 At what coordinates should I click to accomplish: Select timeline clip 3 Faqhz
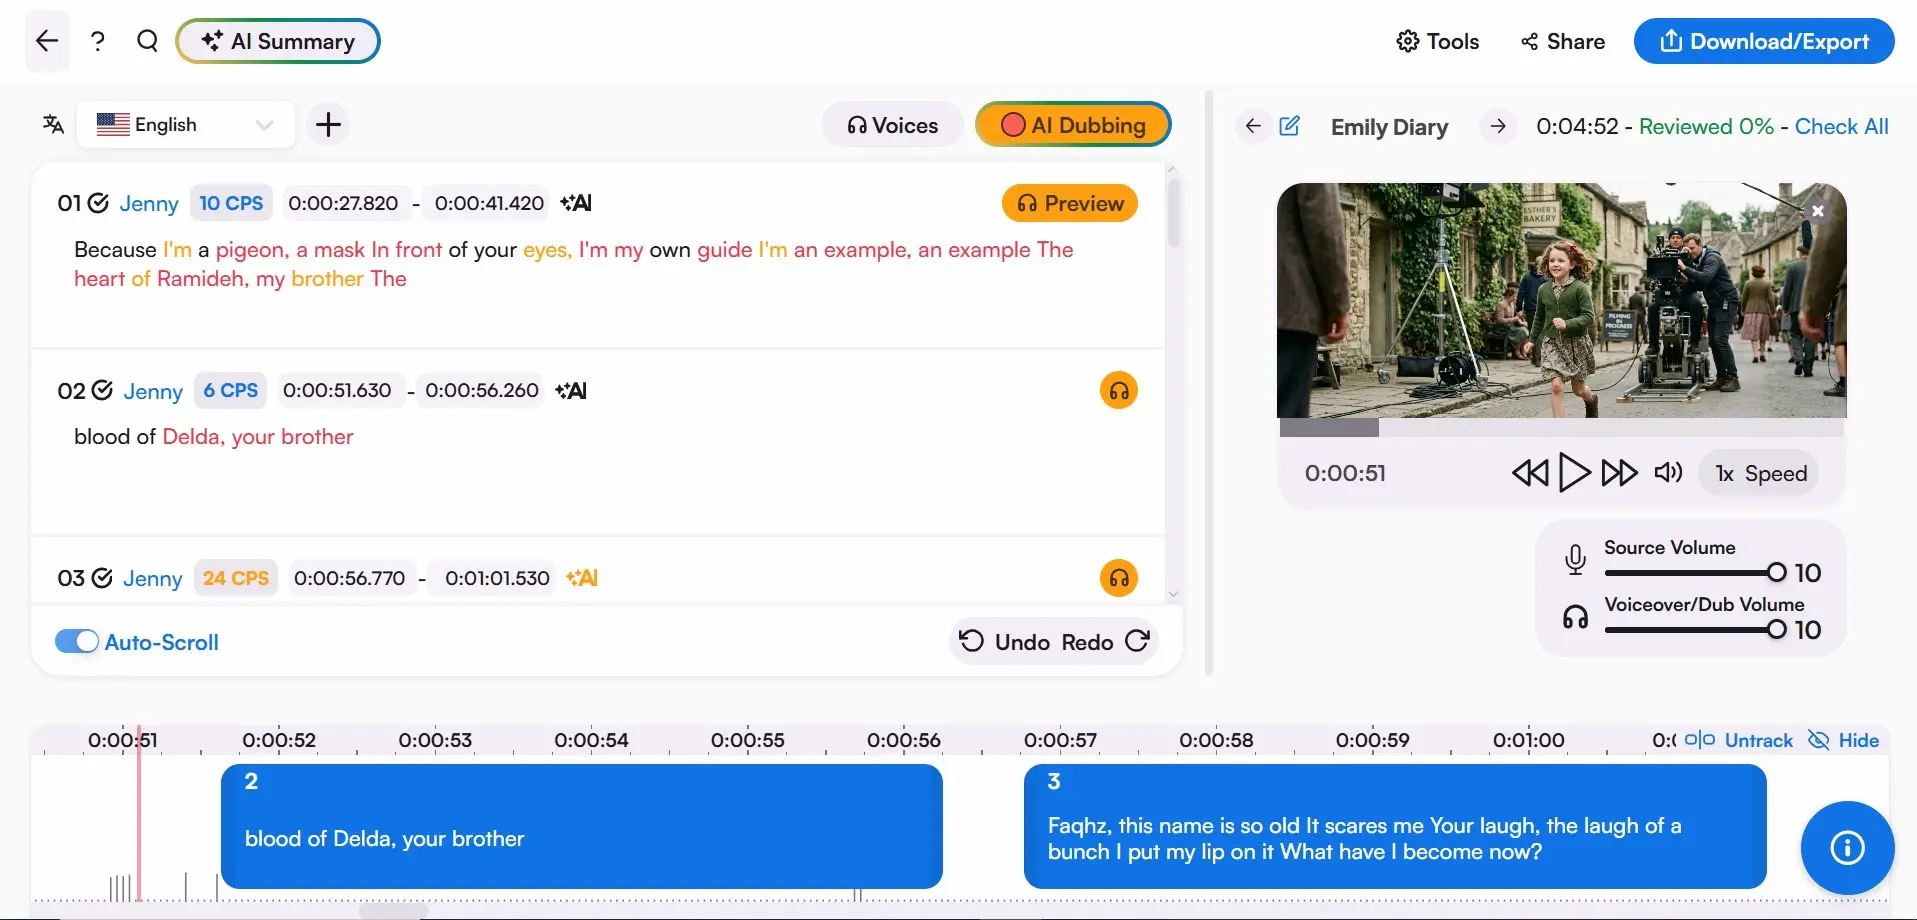pos(1395,826)
